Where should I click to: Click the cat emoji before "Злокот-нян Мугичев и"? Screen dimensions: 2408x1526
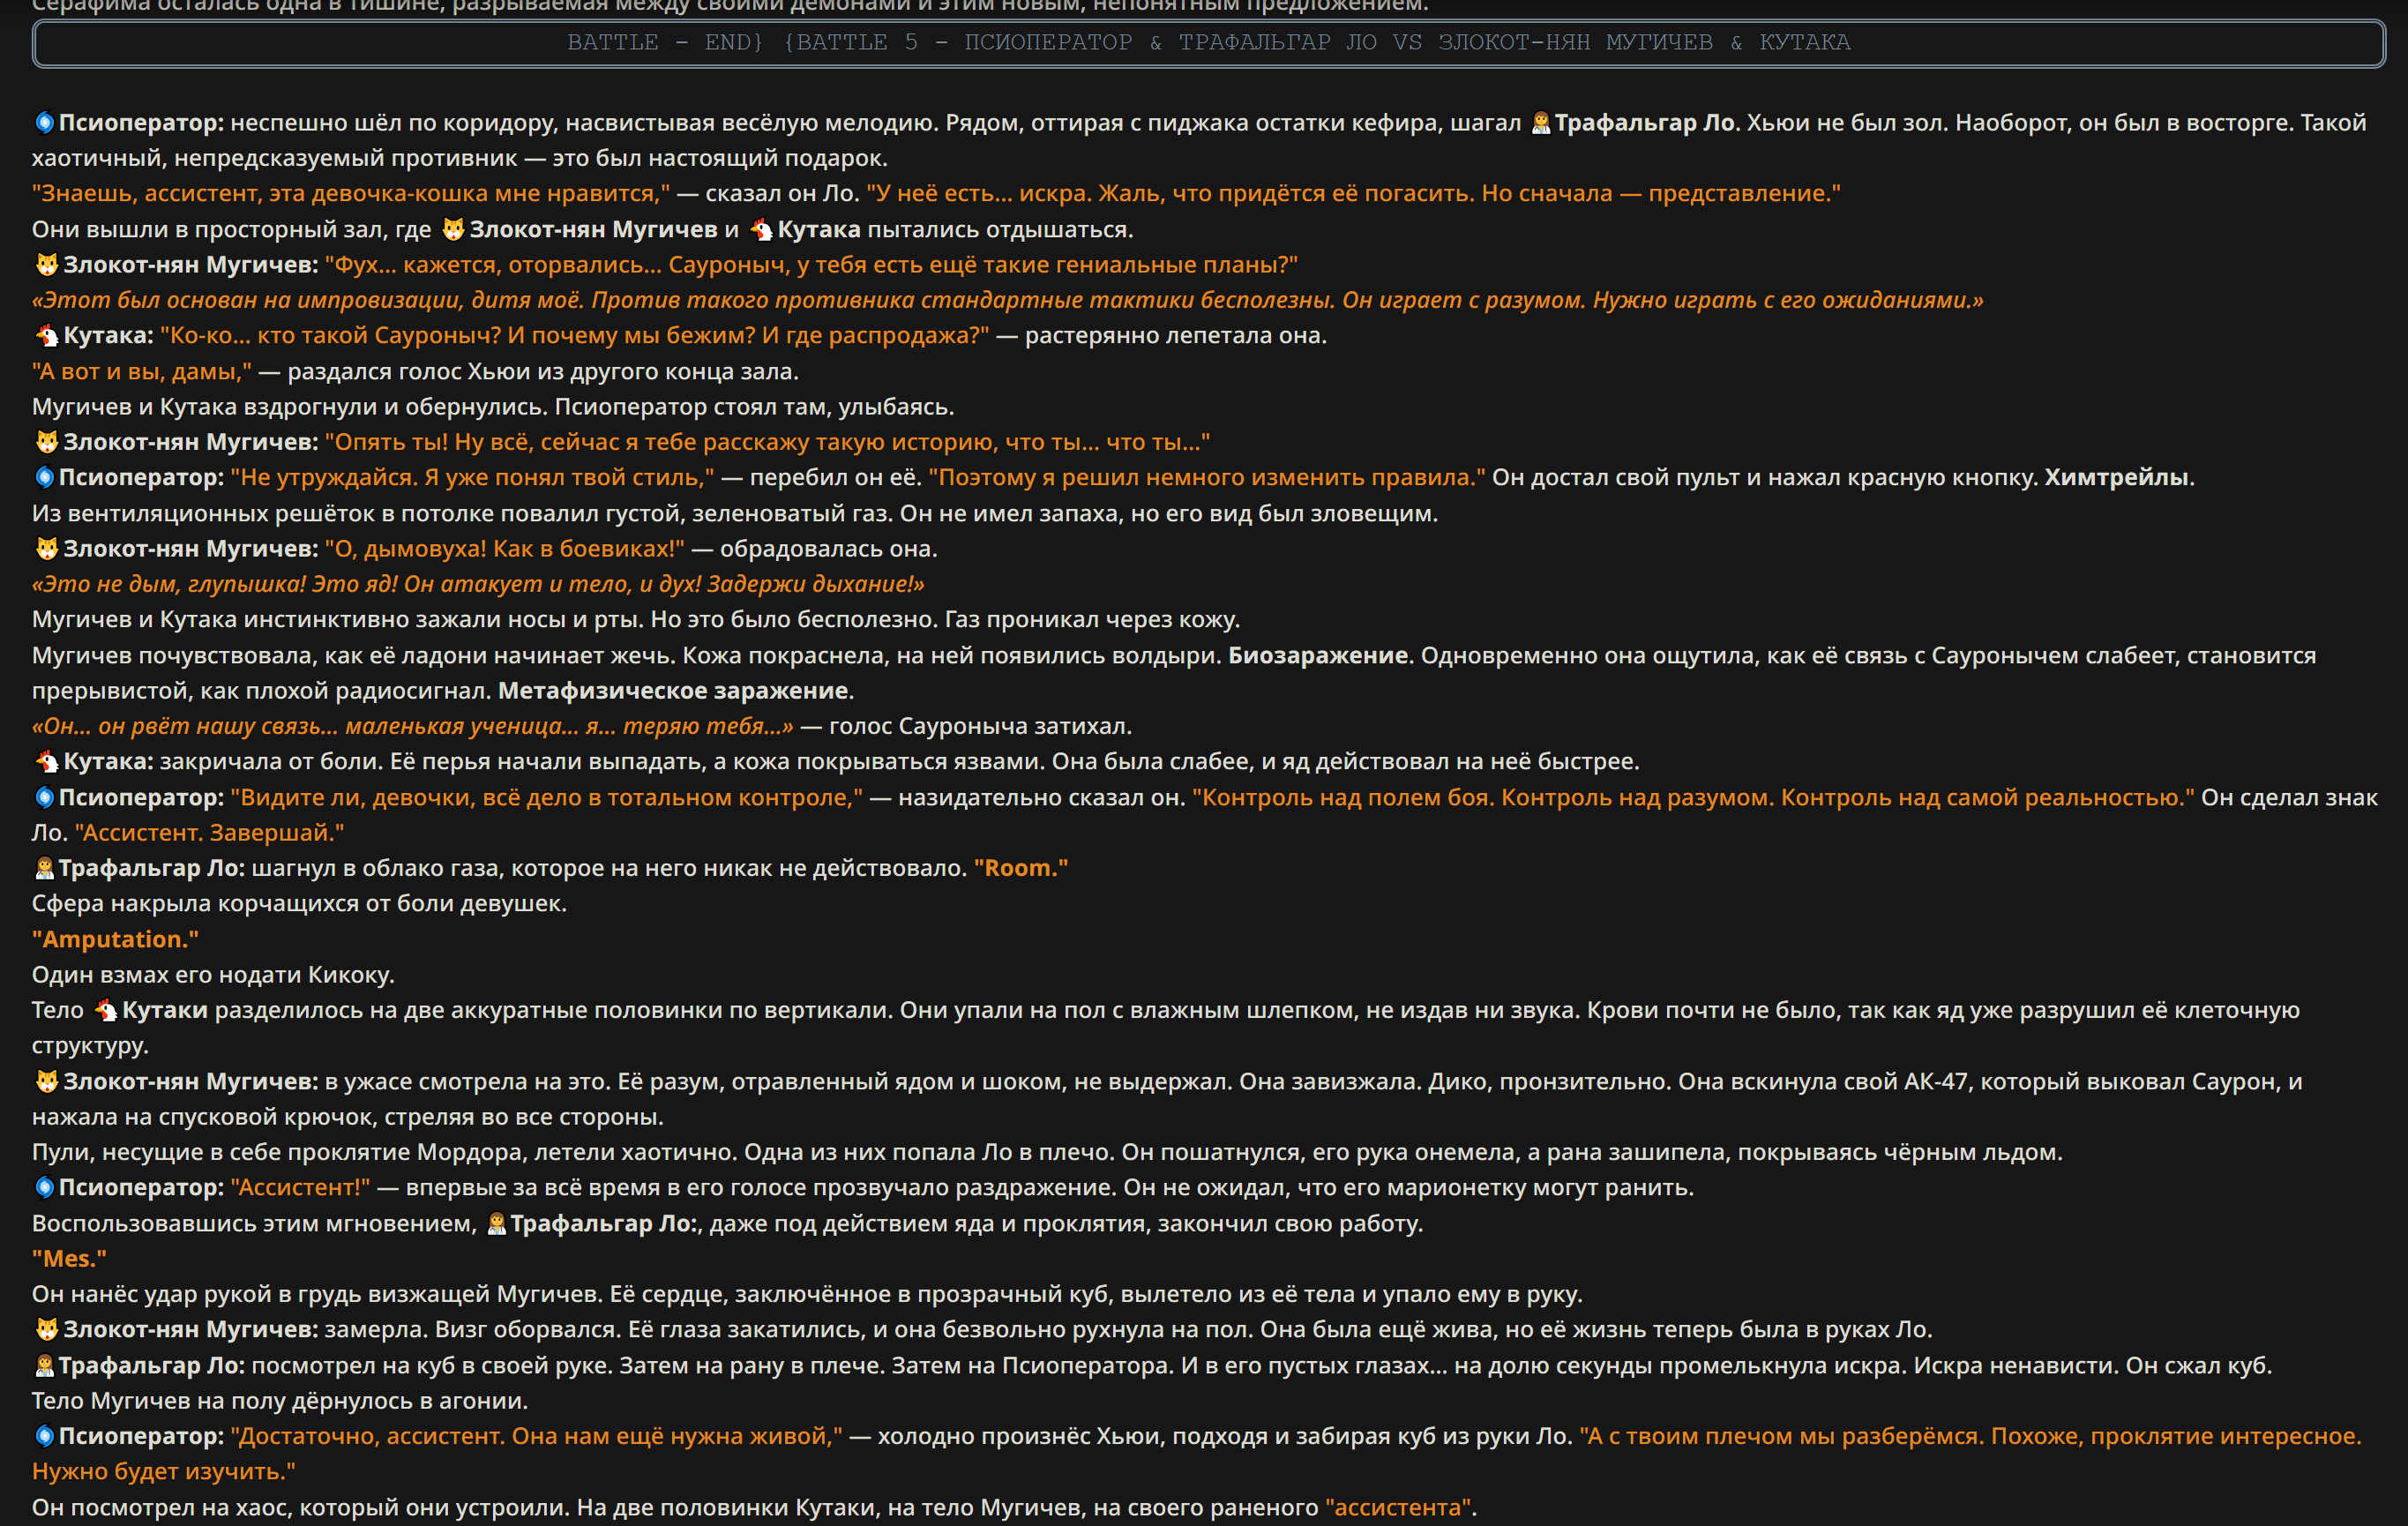tap(453, 230)
